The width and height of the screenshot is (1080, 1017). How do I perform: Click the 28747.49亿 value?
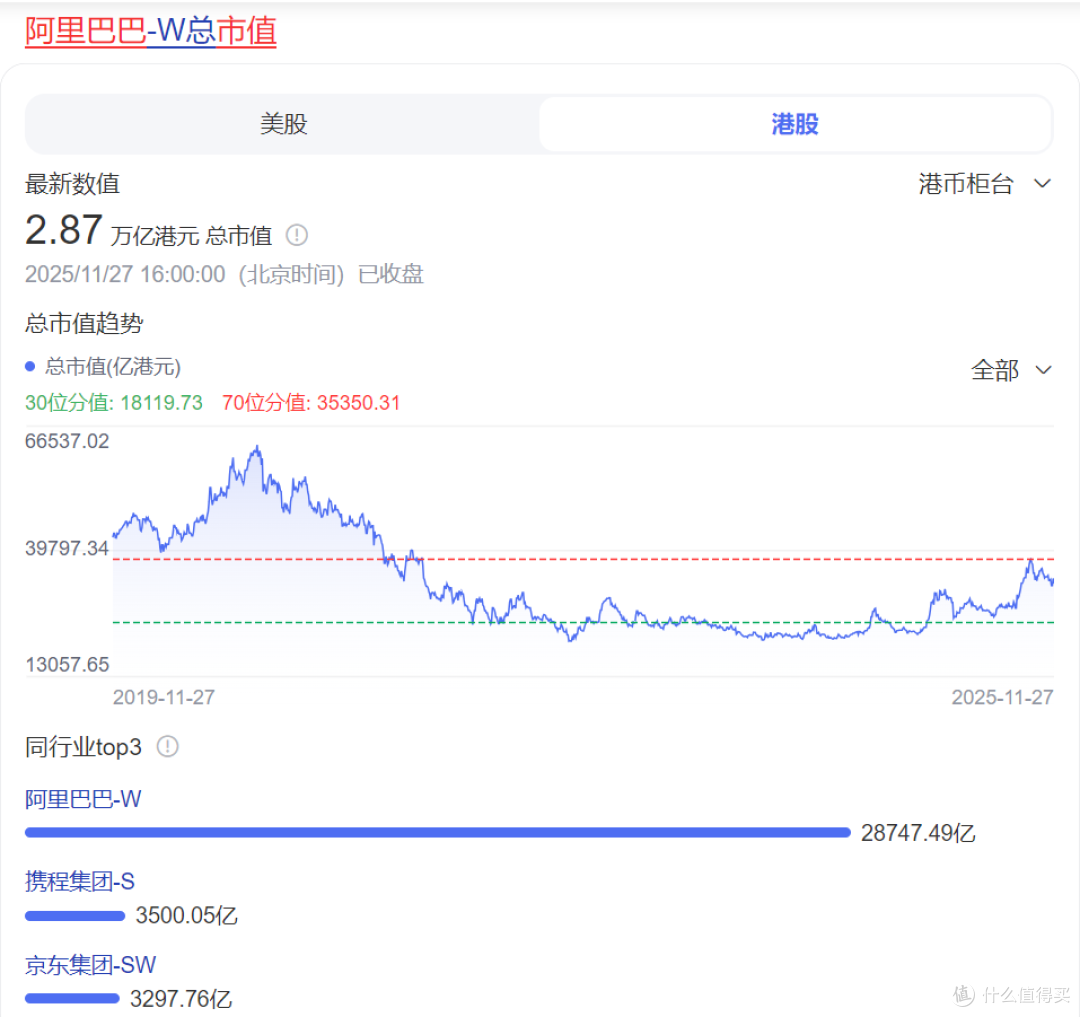coord(918,833)
